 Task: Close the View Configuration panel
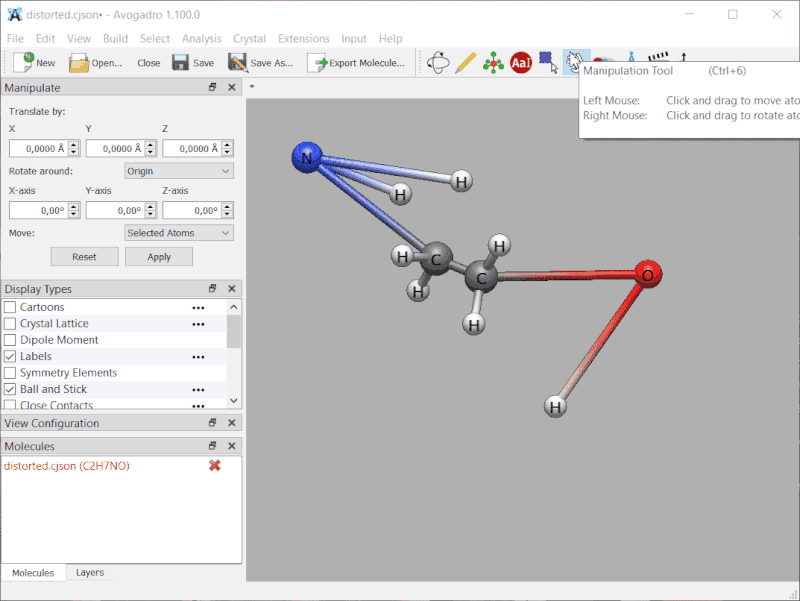coord(232,423)
